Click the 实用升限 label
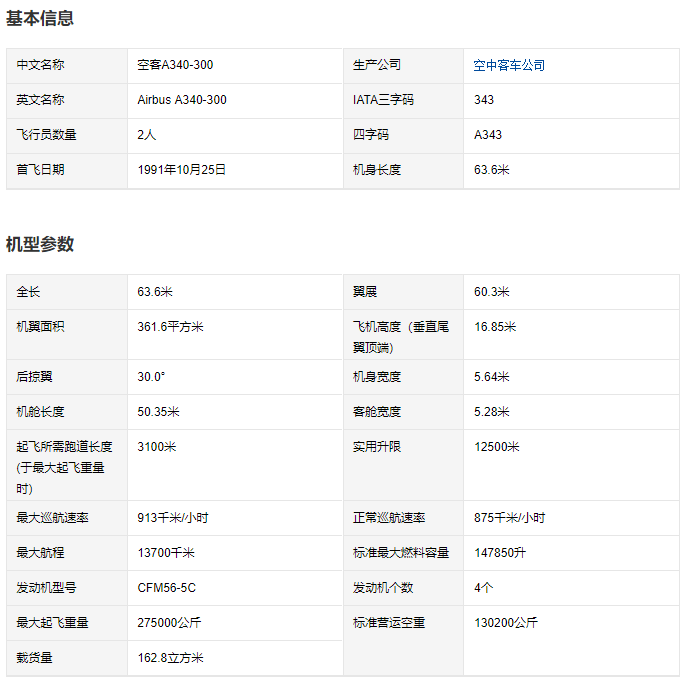Screen dimensions: 686x679 click(x=377, y=447)
